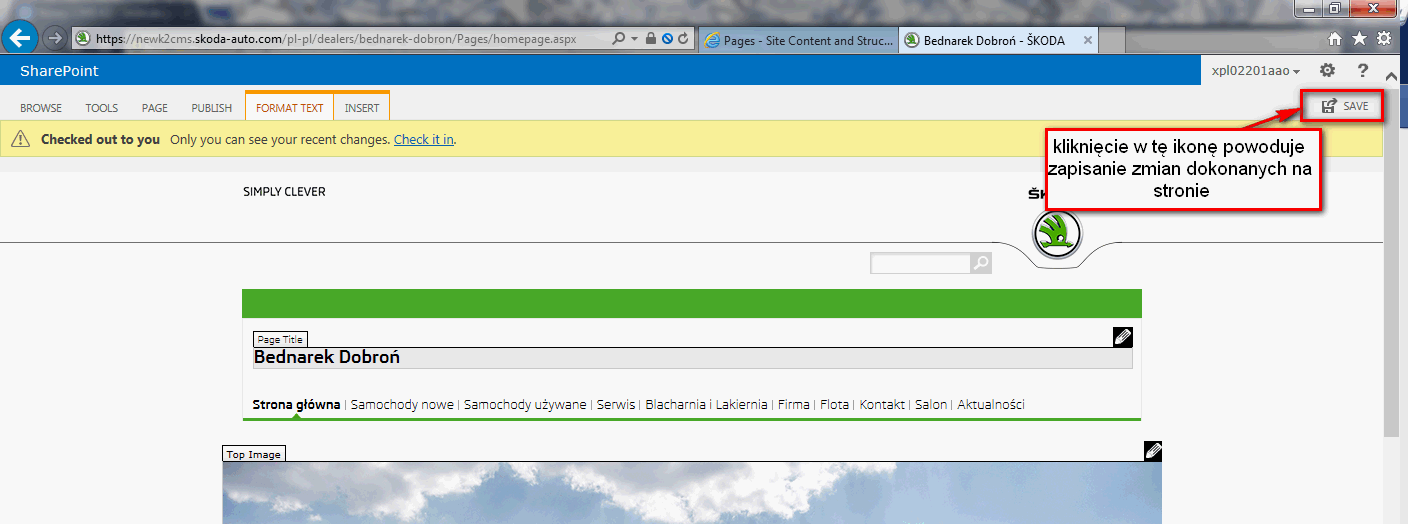Open Flota navigation item

click(834, 405)
